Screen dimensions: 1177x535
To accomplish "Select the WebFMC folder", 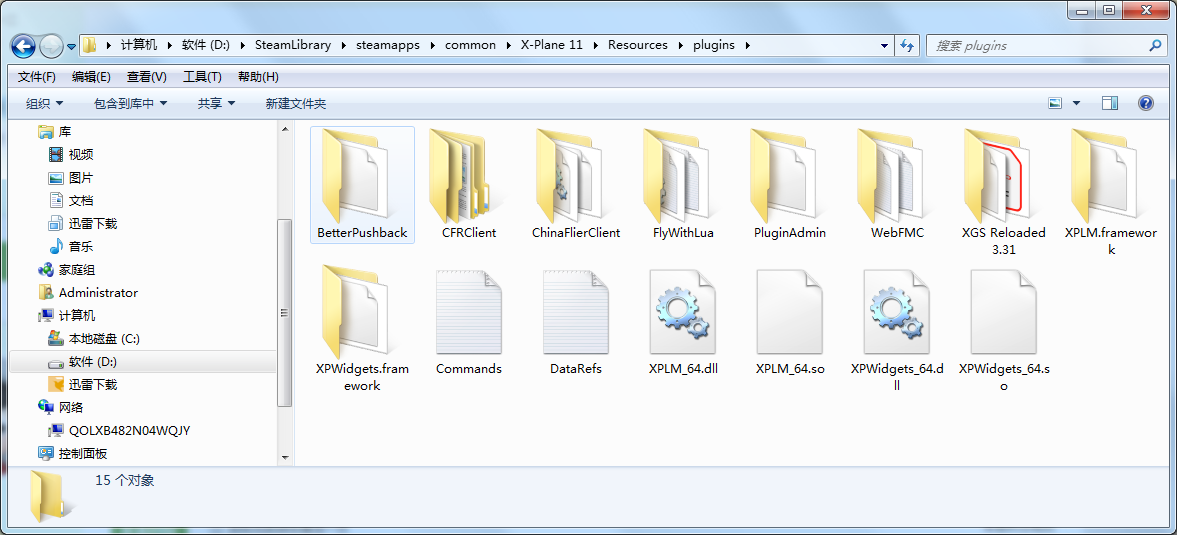I will tap(897, 185).
